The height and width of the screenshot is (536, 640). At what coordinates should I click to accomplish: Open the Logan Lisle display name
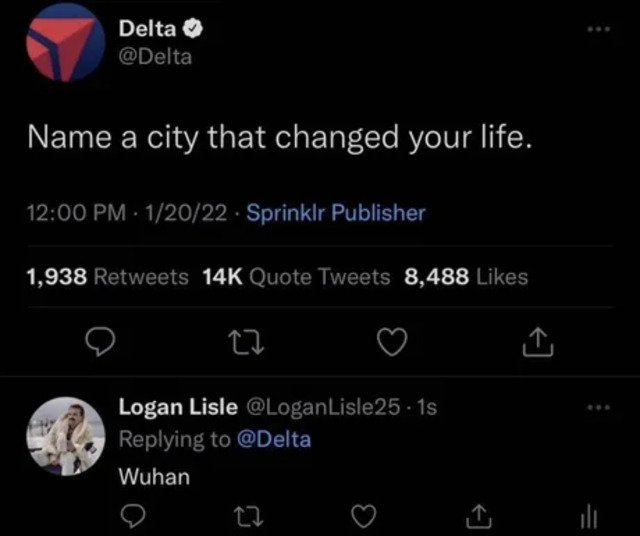pos(178,407)
